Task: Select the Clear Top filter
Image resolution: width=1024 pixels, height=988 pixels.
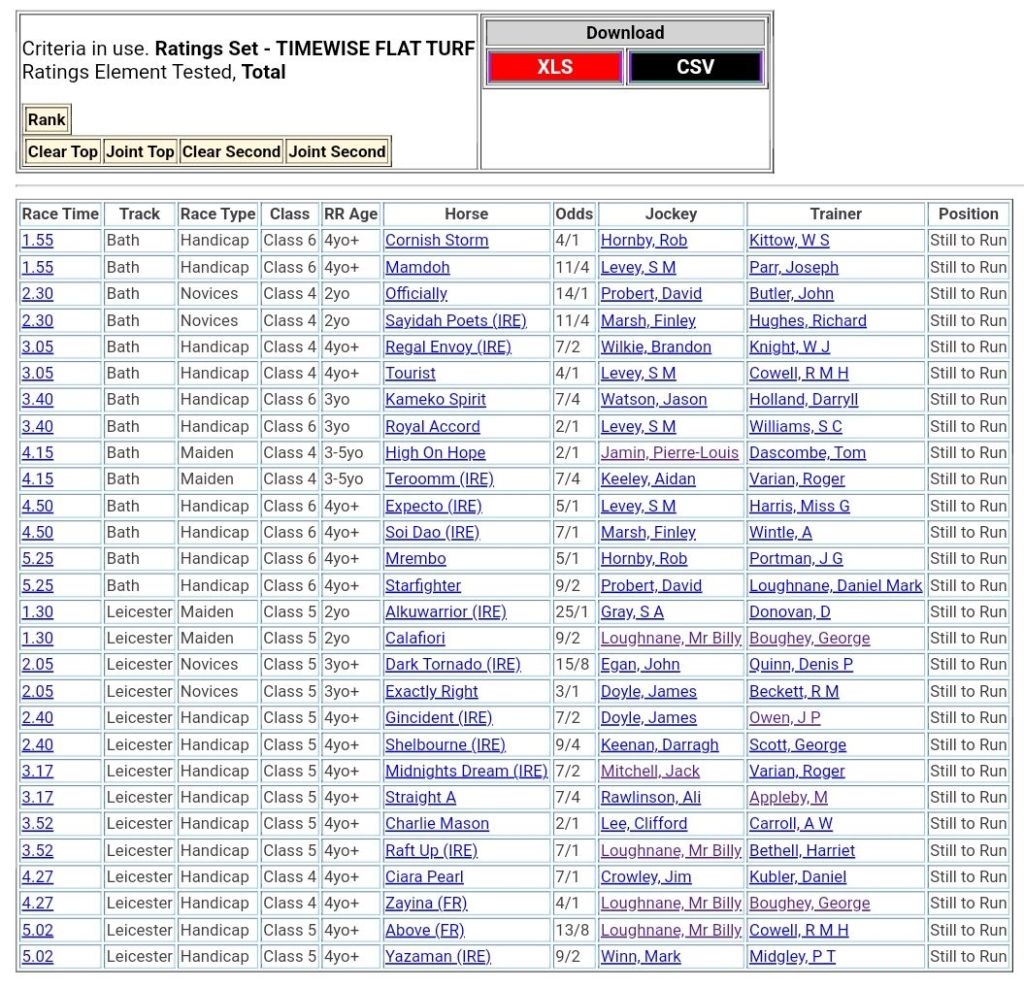Action: point(62,152)
